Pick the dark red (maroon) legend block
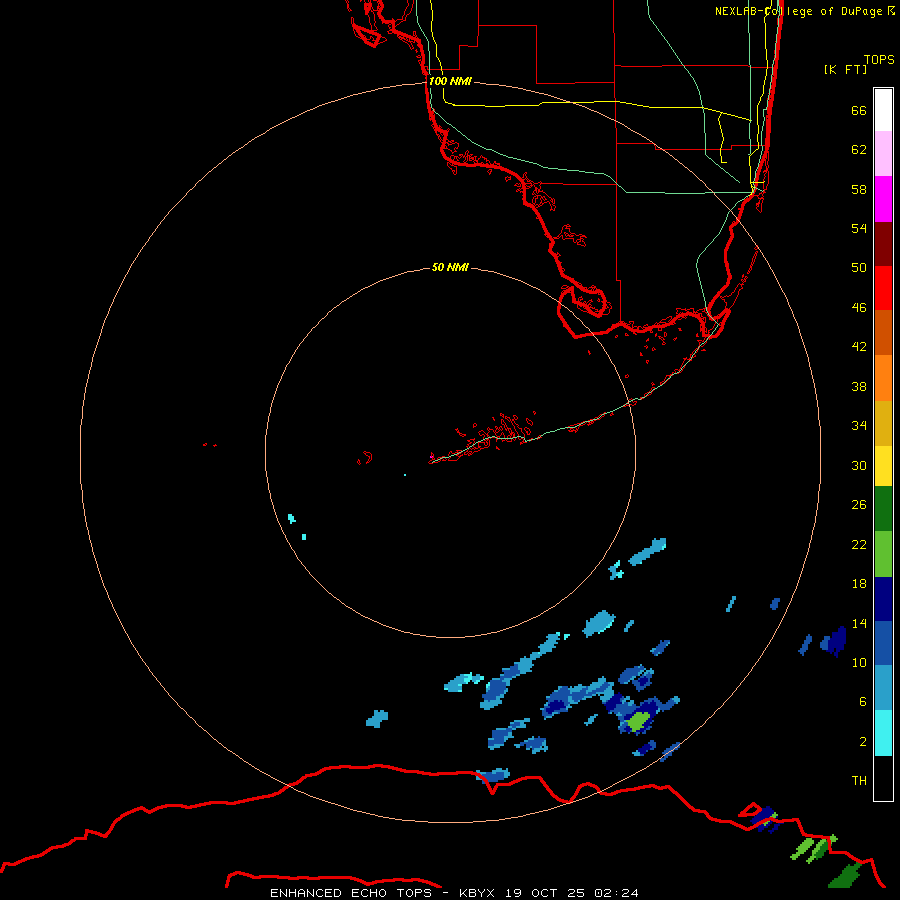 coord(883,244)
